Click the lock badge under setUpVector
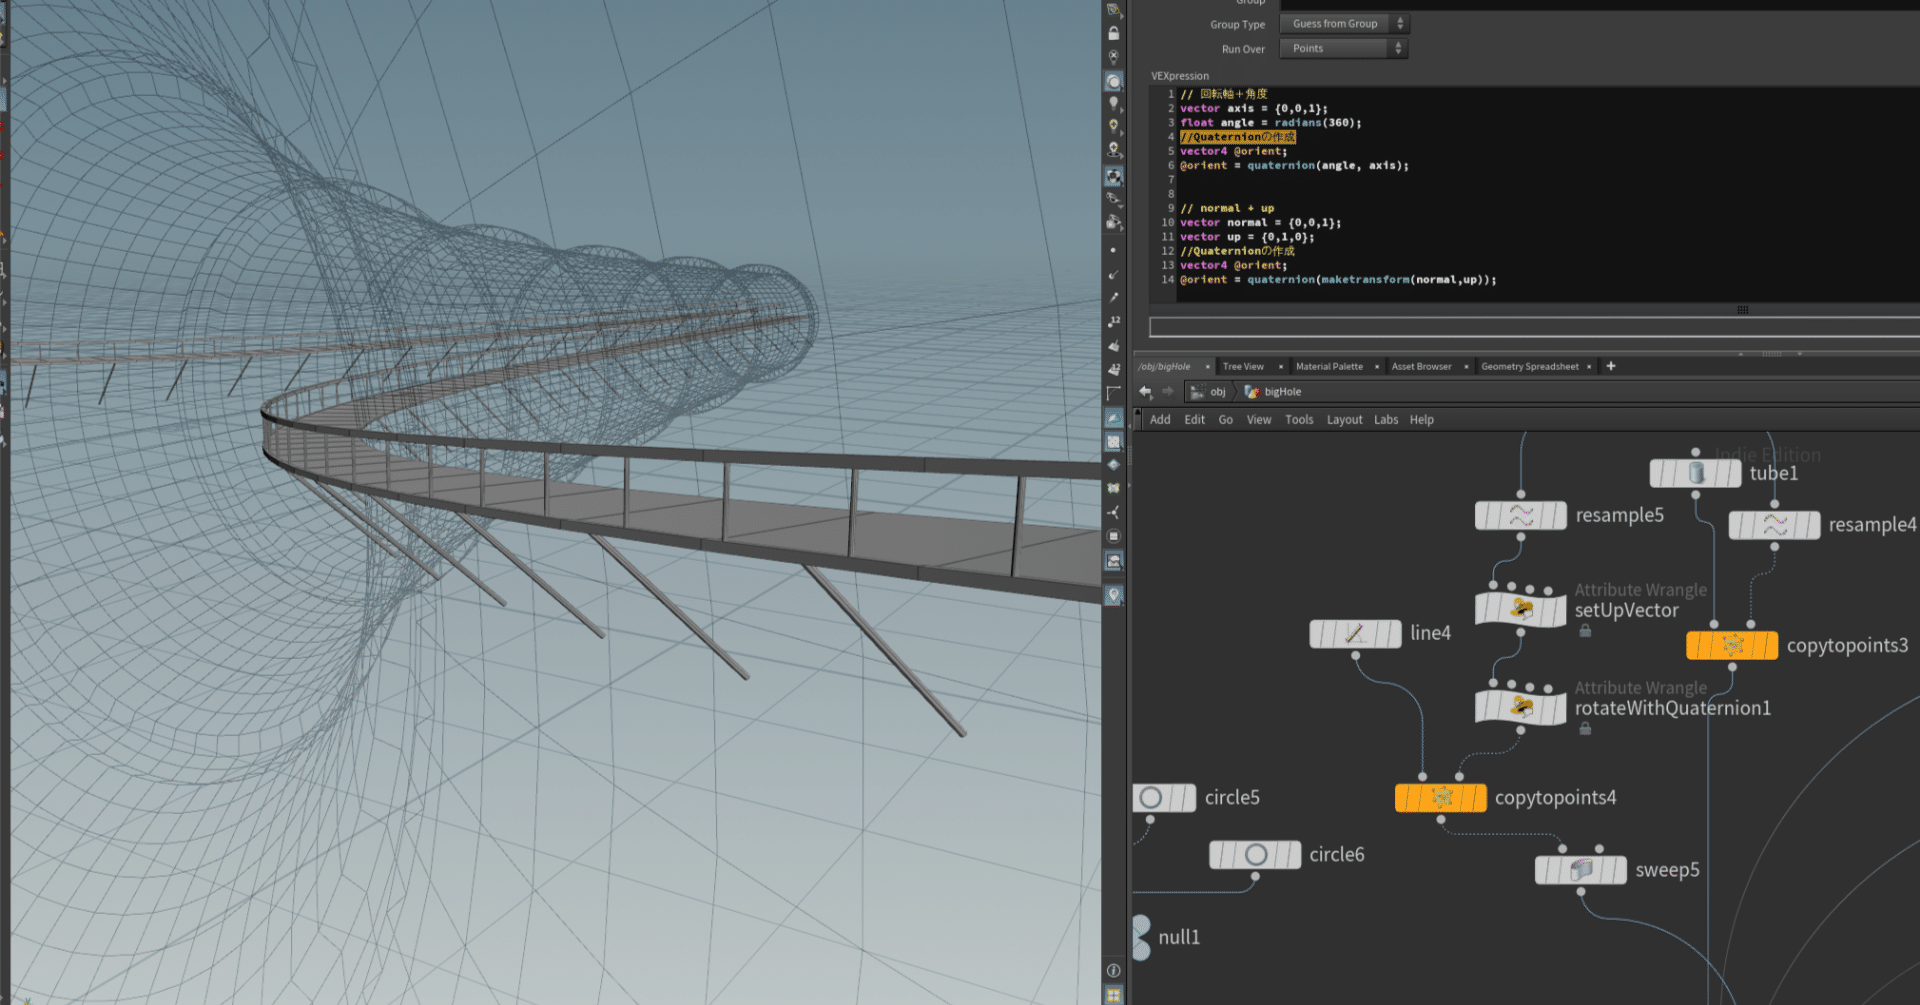Screen dimensions: 1920x1005 point(1585,631)
